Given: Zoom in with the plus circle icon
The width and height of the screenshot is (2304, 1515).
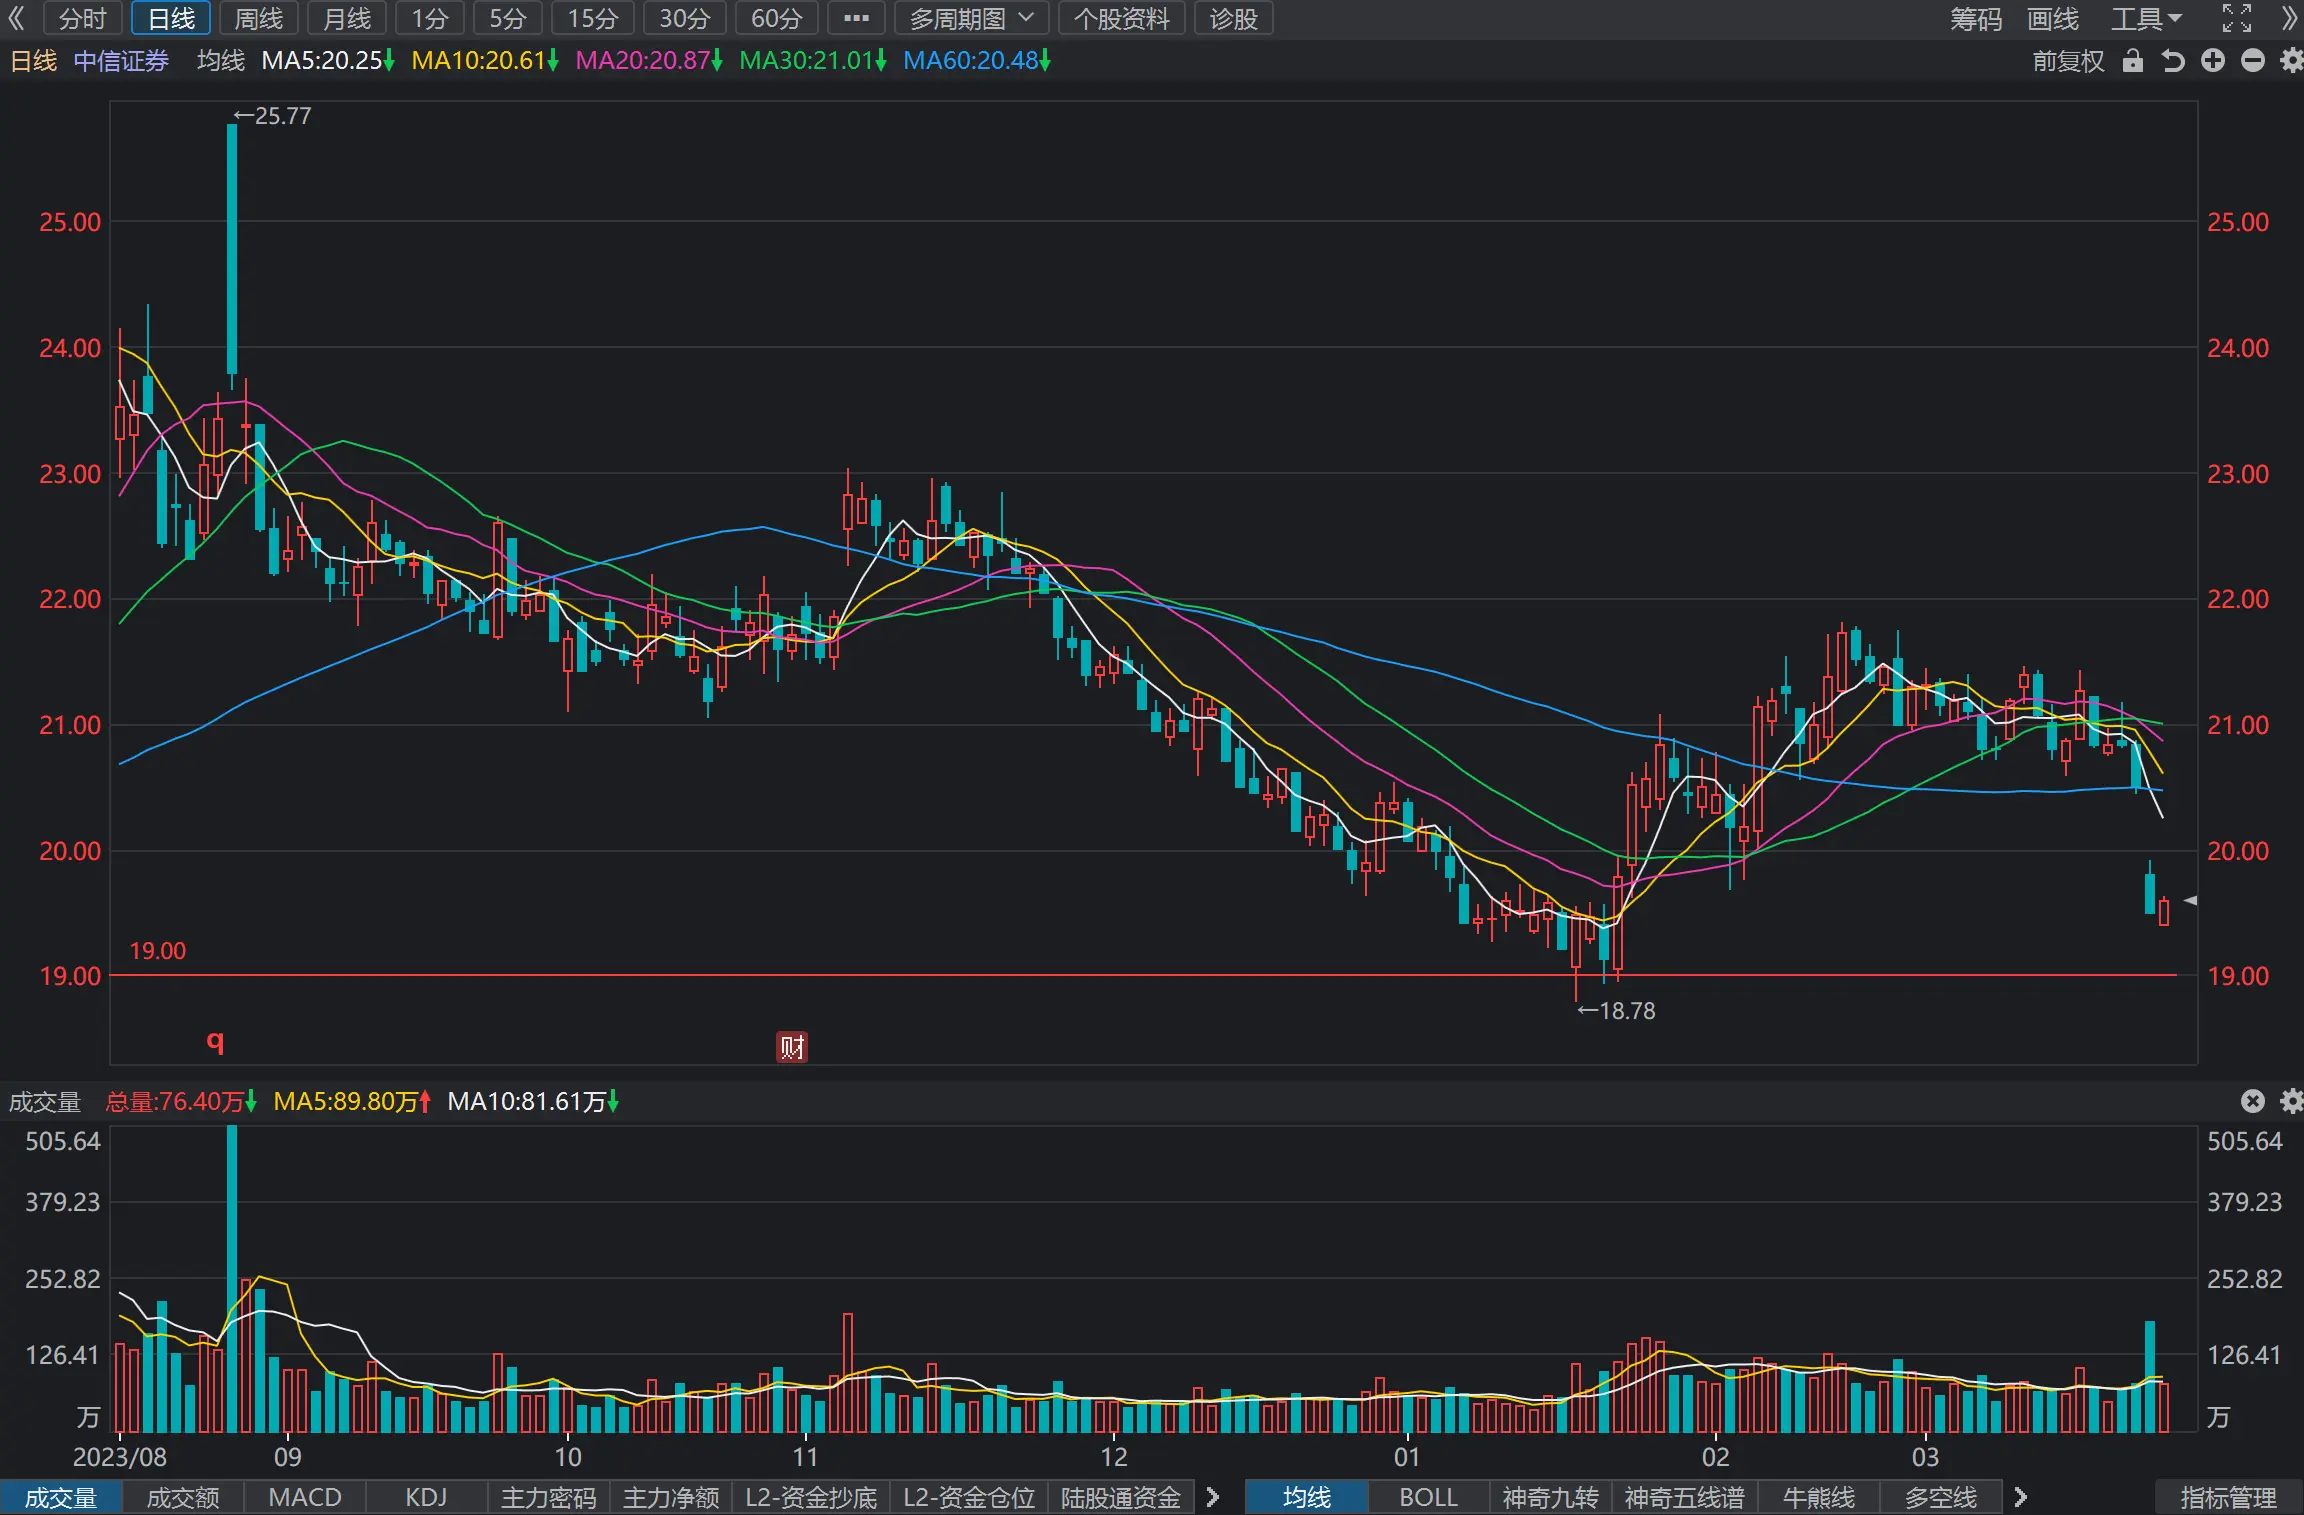Looking at the screenshot, I should pyautogui.click(x=2213, y=61).
